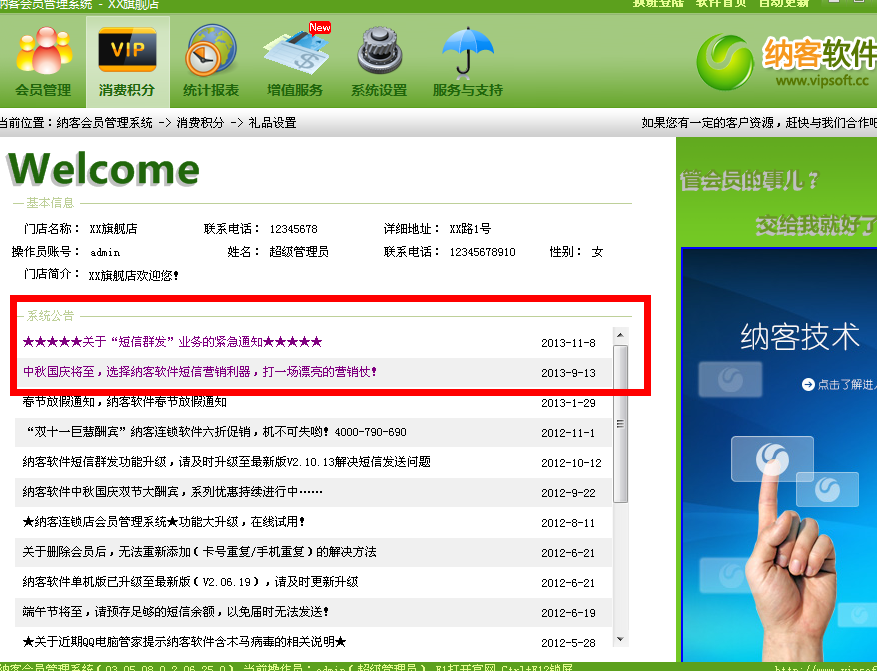Open the 中秋国庆将至 SMS marketing announcement
877x671 pixels.
[x=200, y=372]
